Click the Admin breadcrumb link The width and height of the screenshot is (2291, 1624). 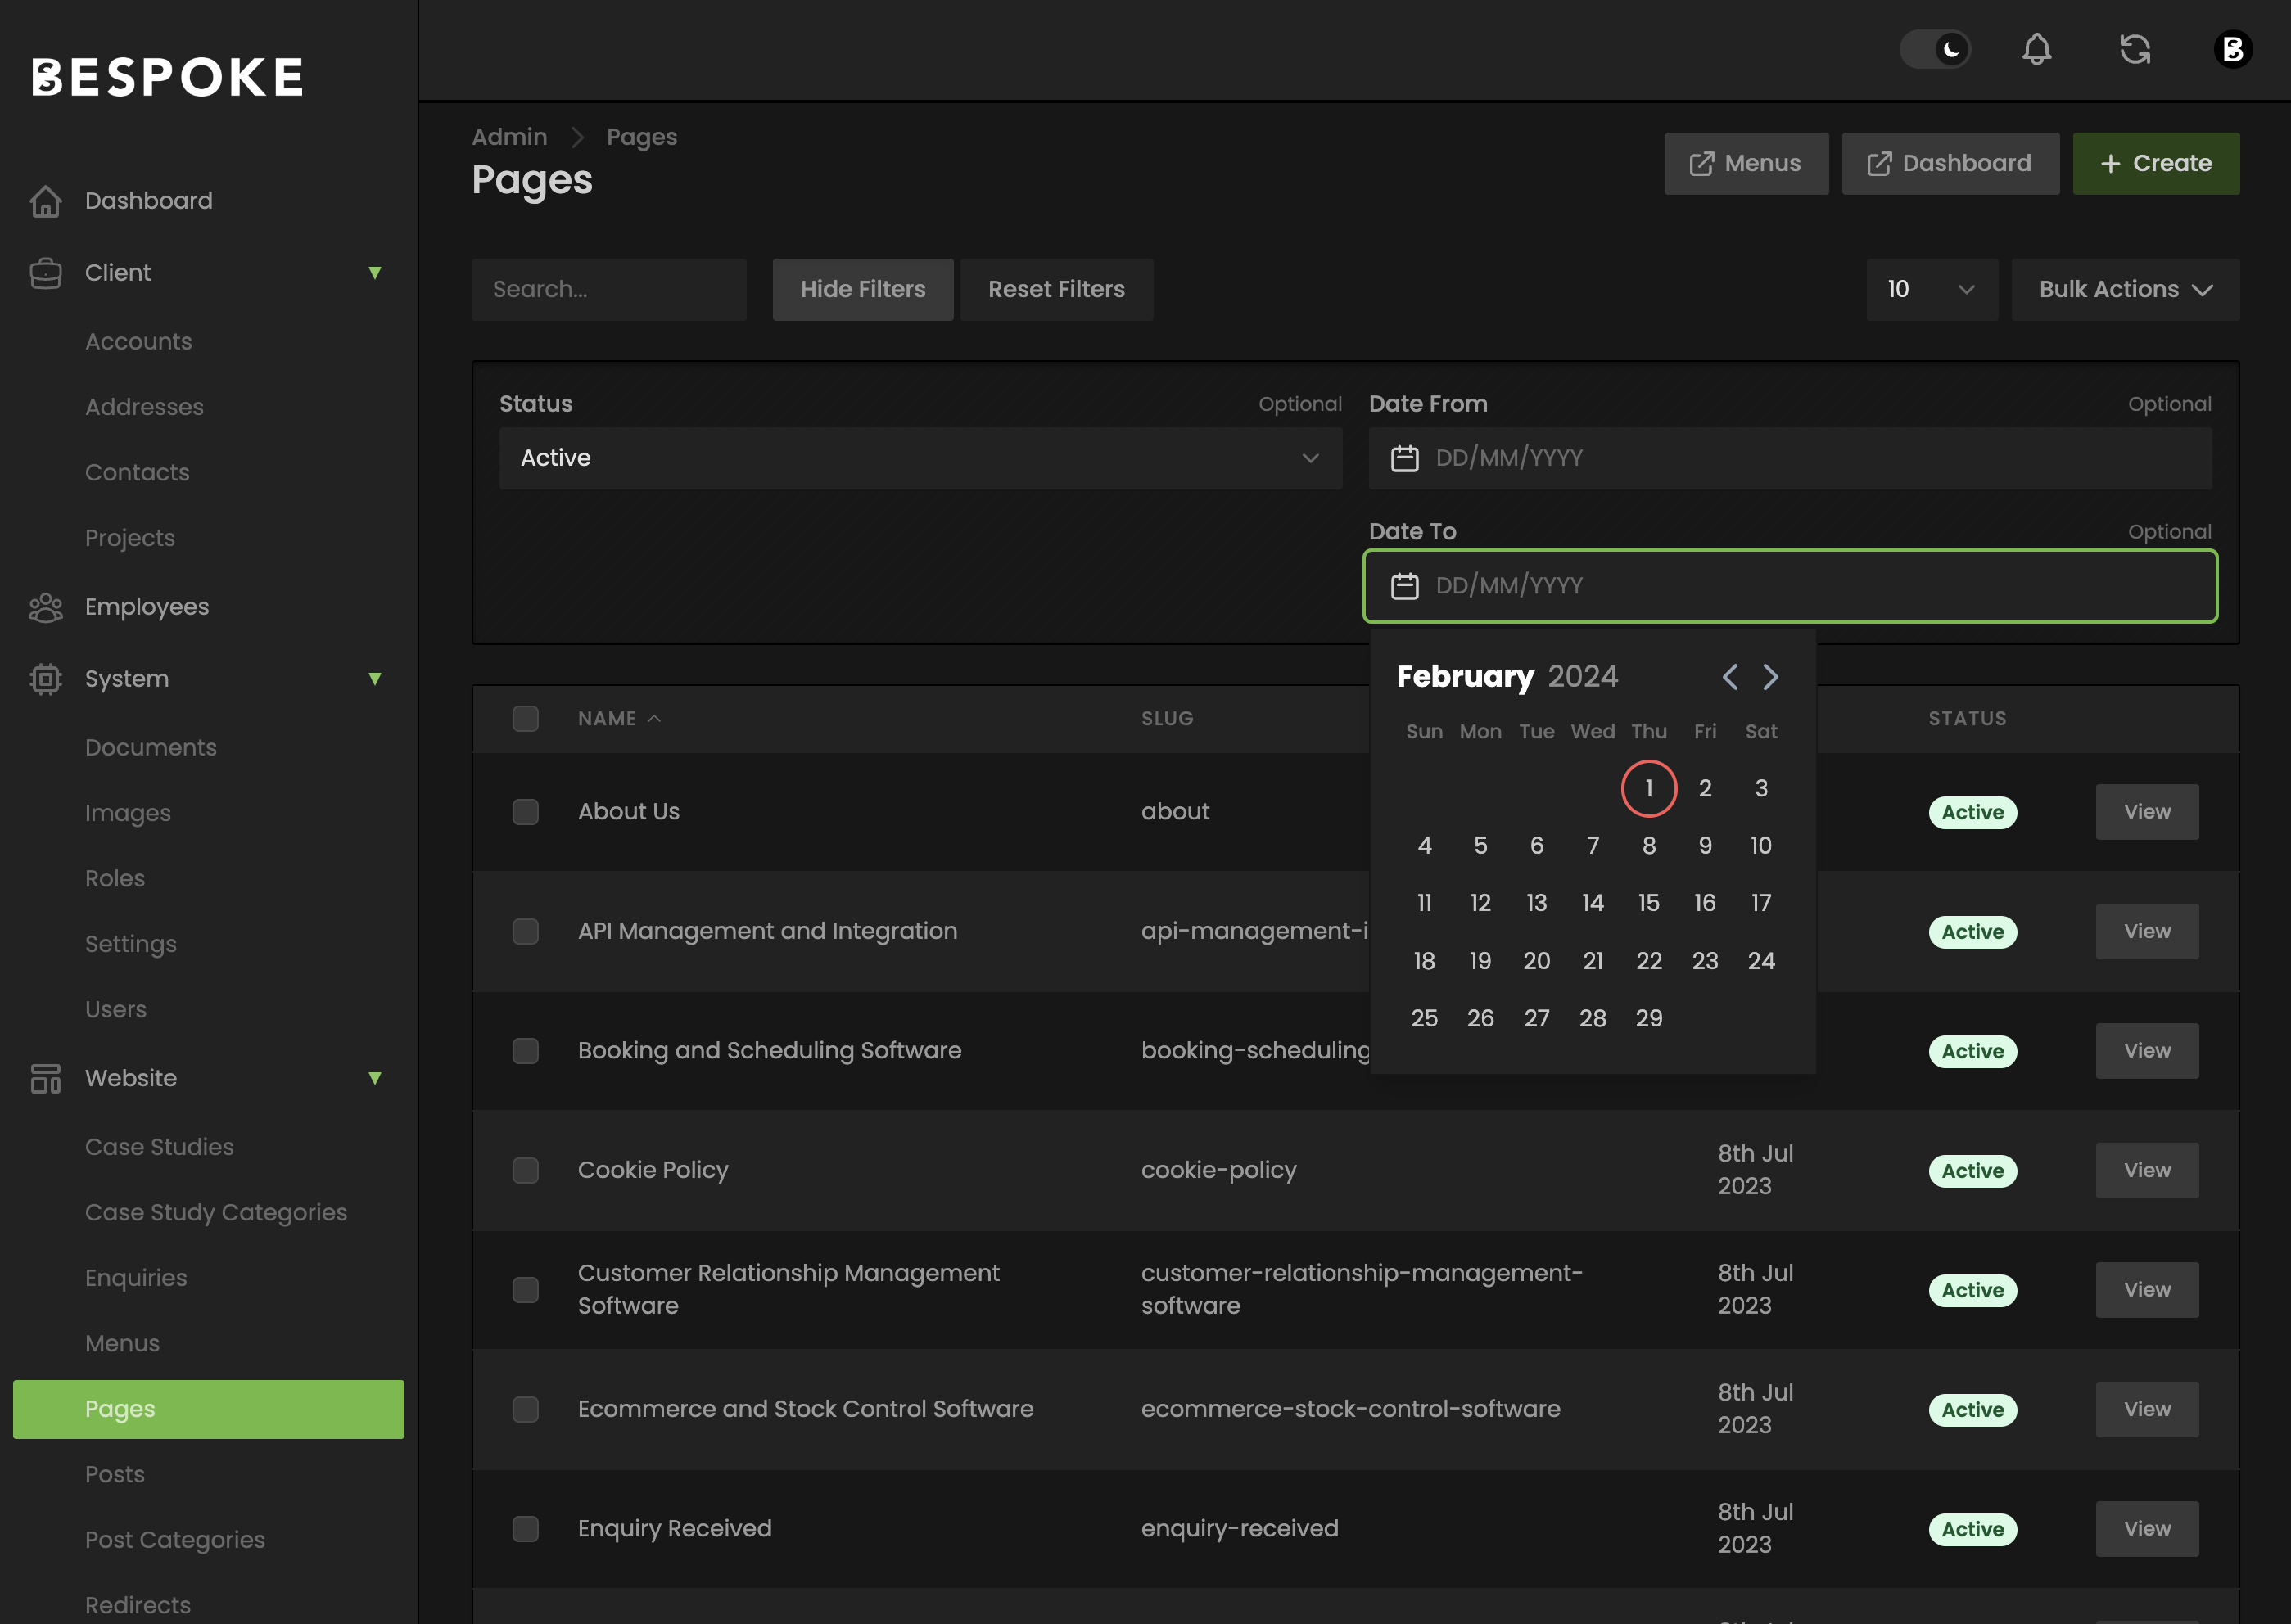coord(509,137)
